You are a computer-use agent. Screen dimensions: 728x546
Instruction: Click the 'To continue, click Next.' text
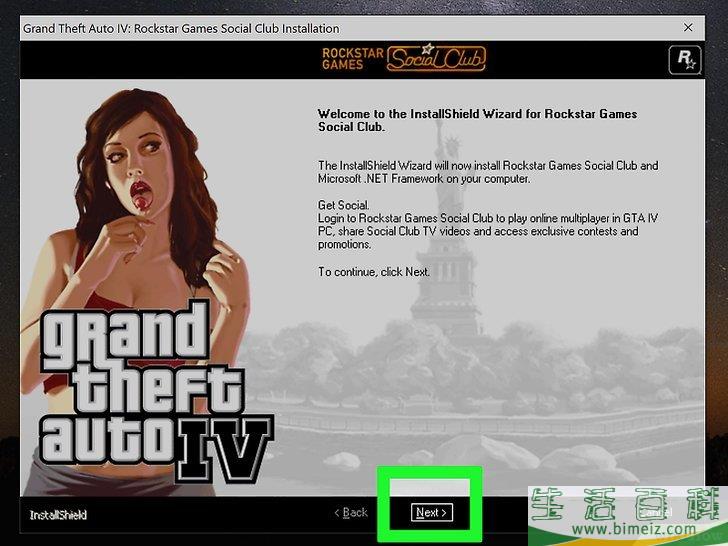click(374, 272)
